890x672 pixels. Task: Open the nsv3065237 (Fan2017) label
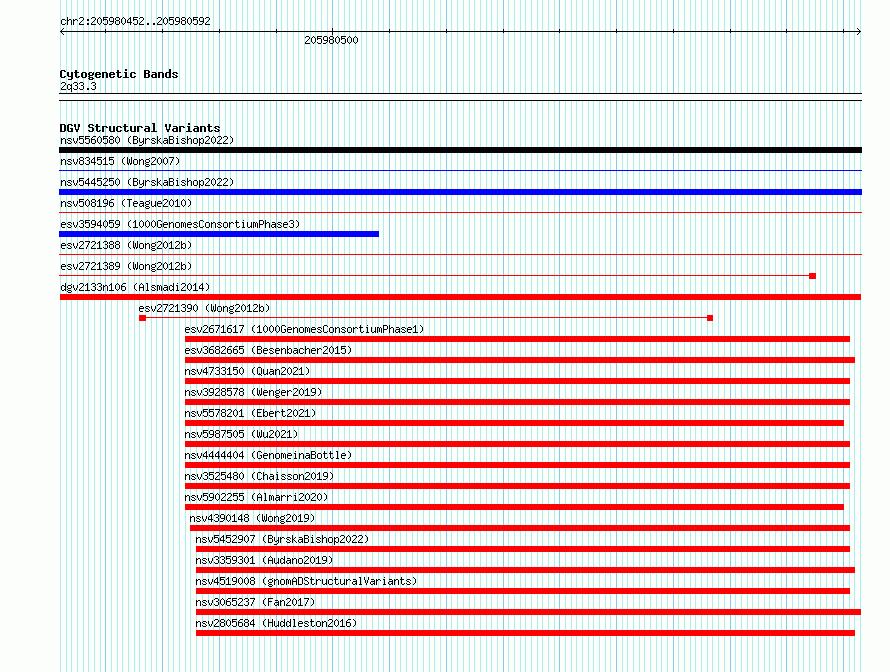point(255,602)
